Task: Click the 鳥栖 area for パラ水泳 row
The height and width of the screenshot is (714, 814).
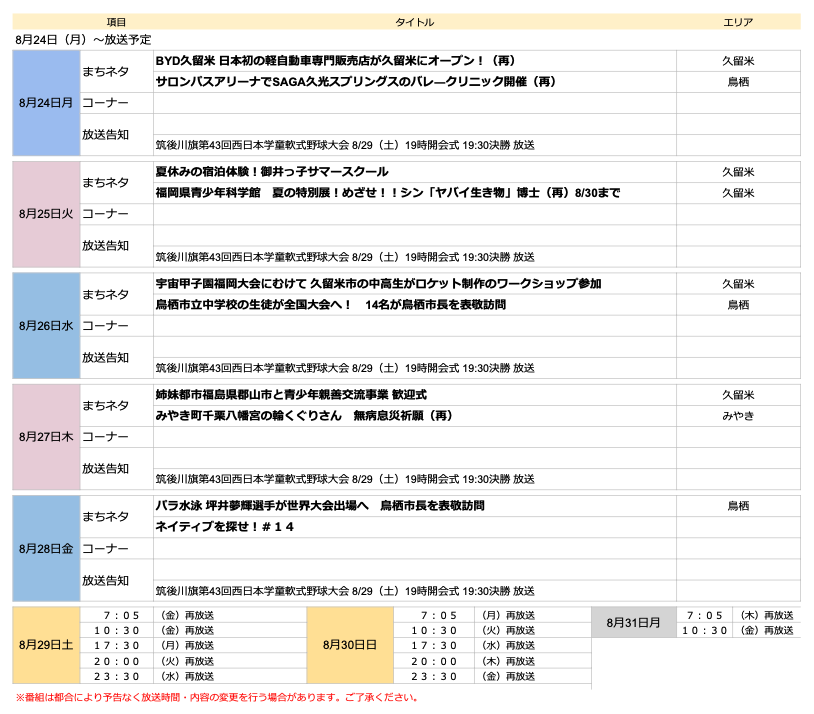Action: click(x=738, y=506)
